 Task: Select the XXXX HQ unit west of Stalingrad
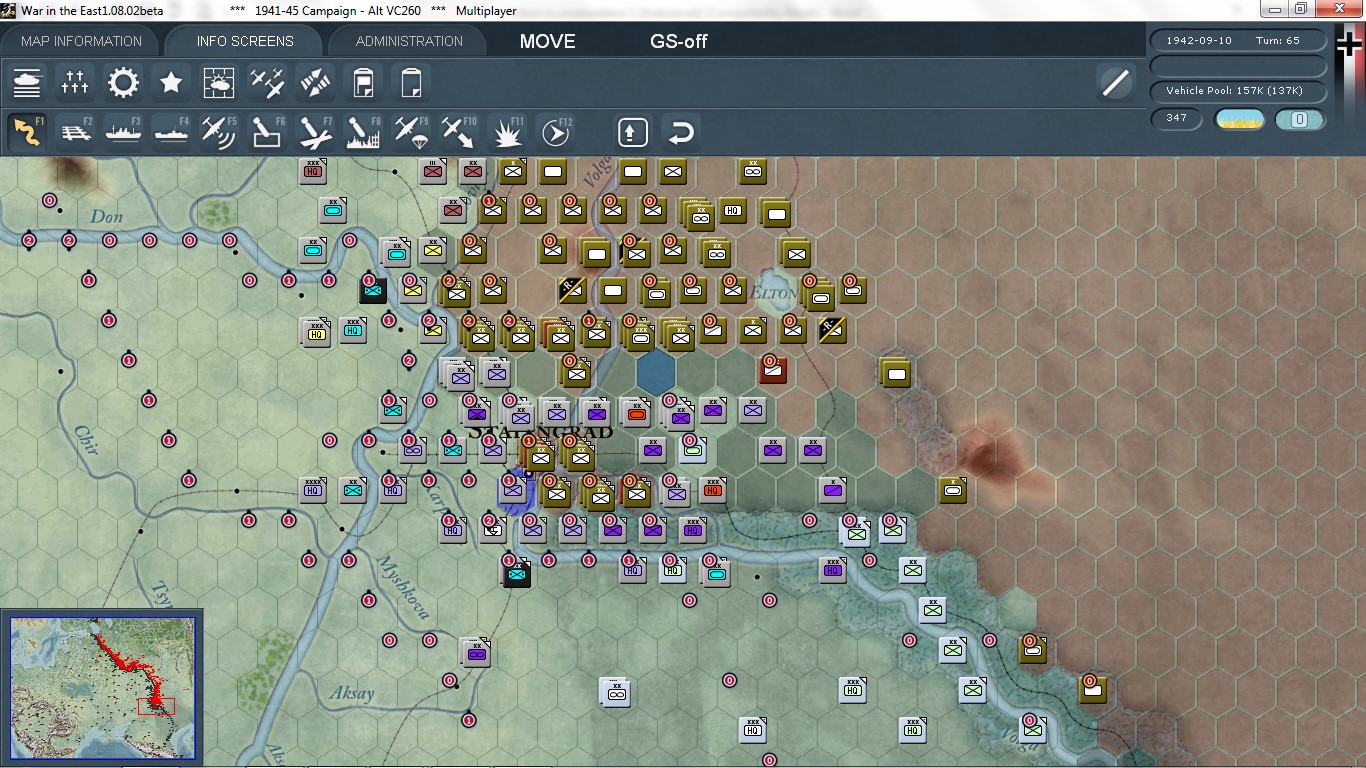coord(314,489)
